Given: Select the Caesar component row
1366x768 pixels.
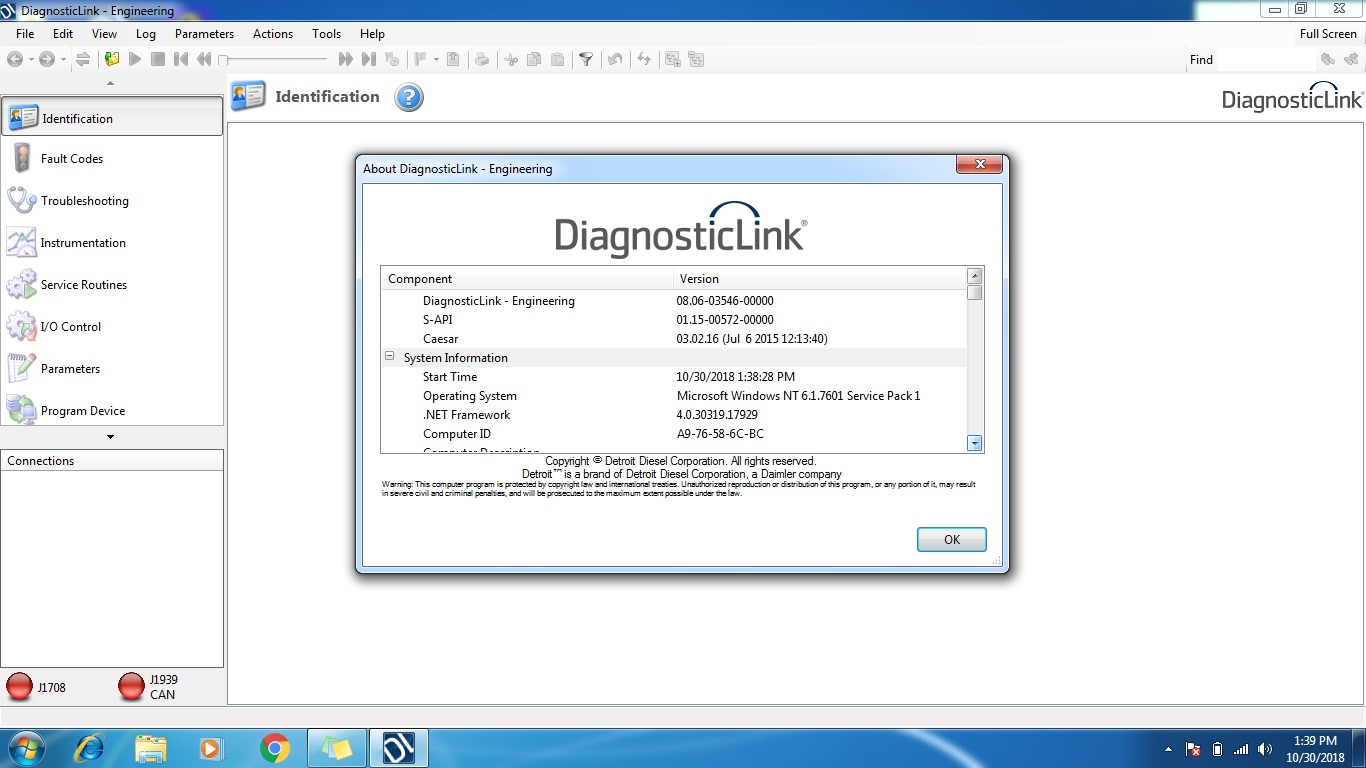Looking at the screenshot, I should (x=674, y=339).
